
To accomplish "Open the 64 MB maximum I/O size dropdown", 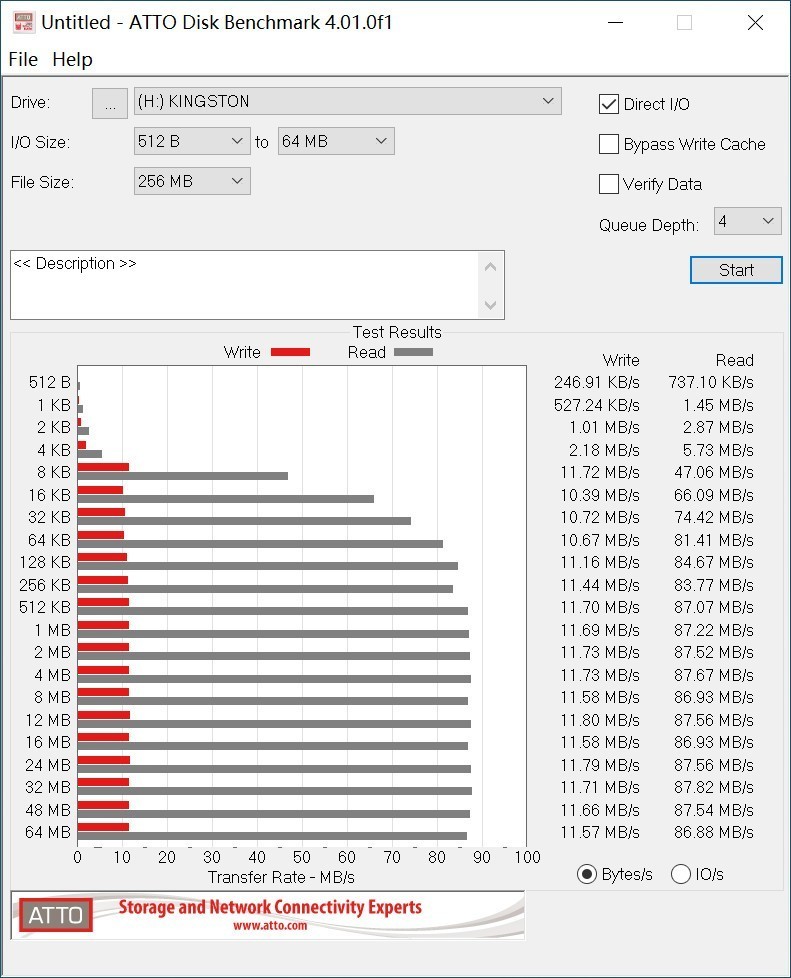I will pos(336,142).
